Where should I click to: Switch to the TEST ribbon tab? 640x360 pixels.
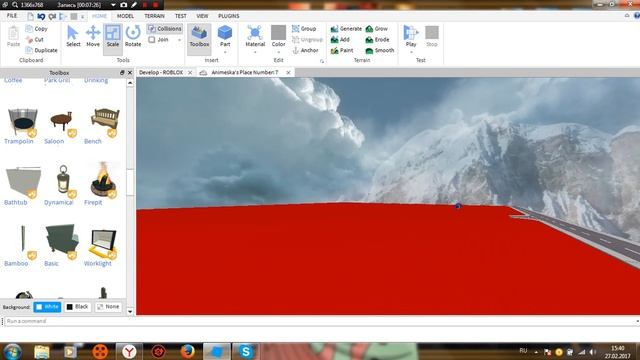180,16
